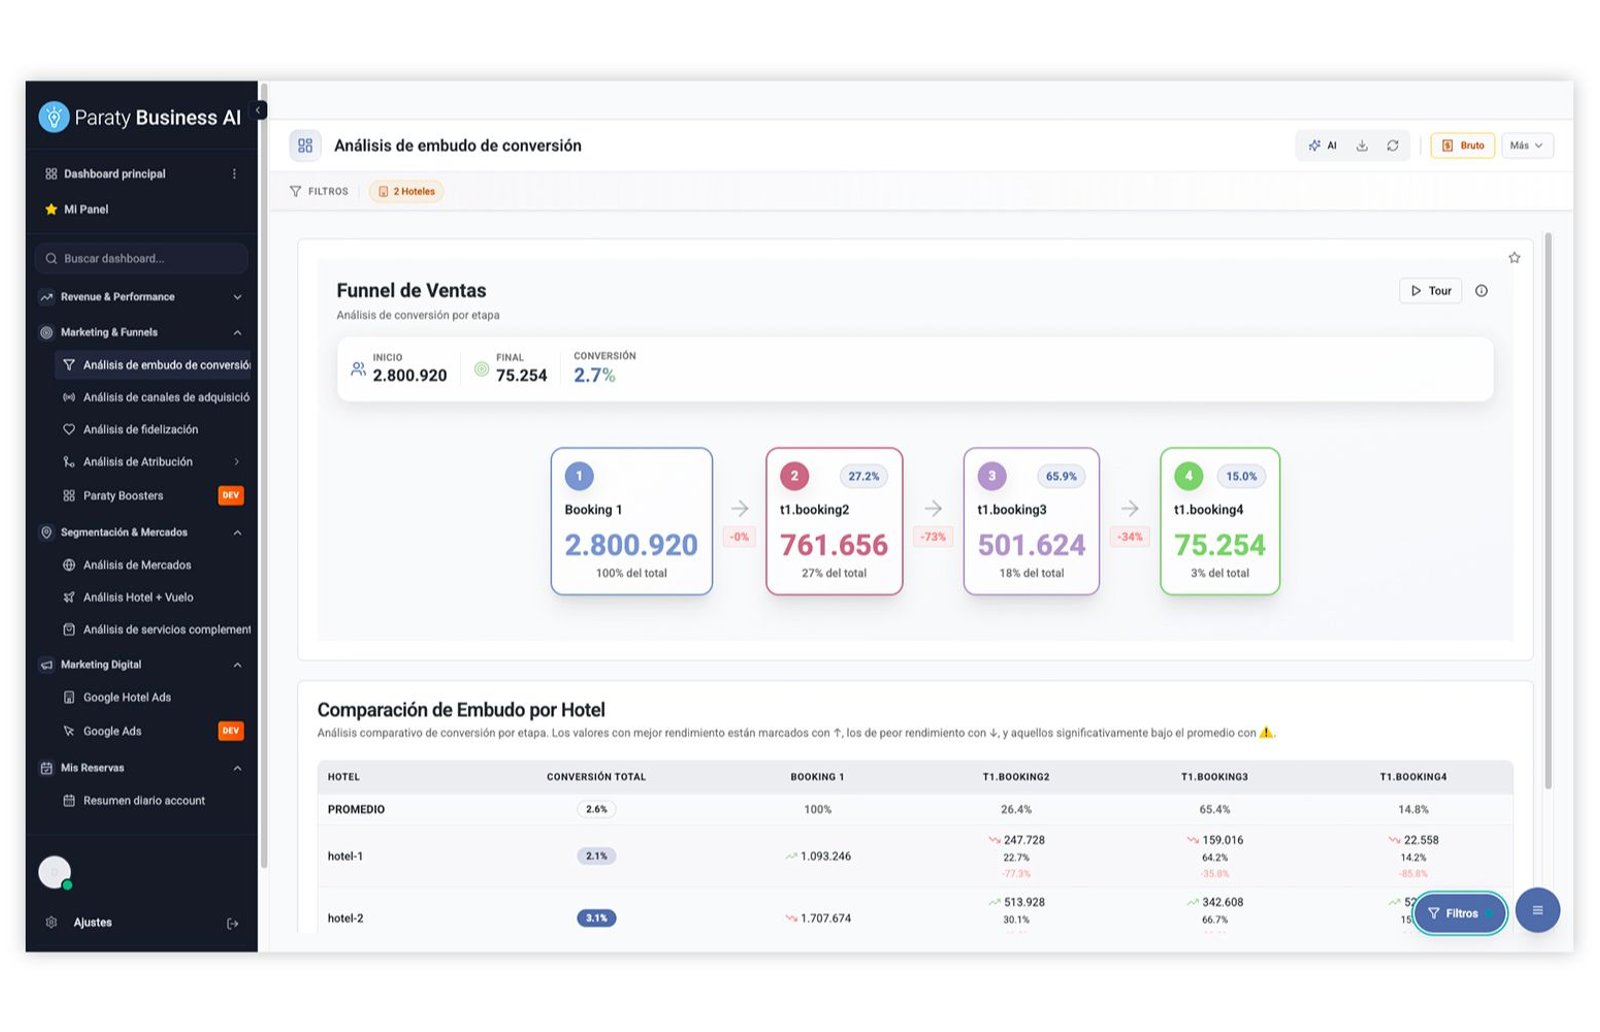Click the refresh icon in the top toolbar
The height and width of the screenshot is (1032, 1600).
(x=1392, y=145)
